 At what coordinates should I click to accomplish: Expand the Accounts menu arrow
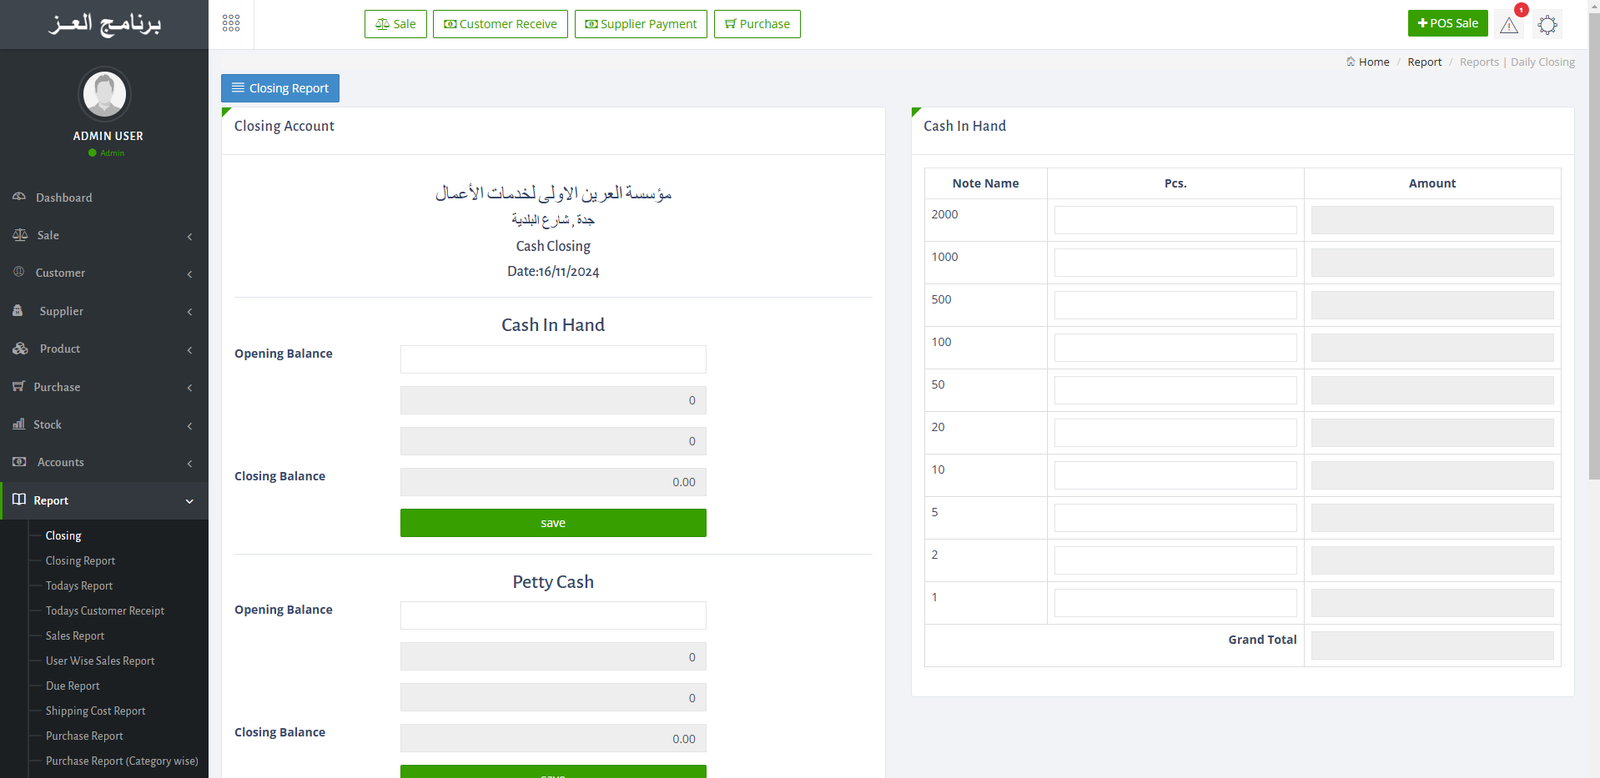[x=190, y=463]
